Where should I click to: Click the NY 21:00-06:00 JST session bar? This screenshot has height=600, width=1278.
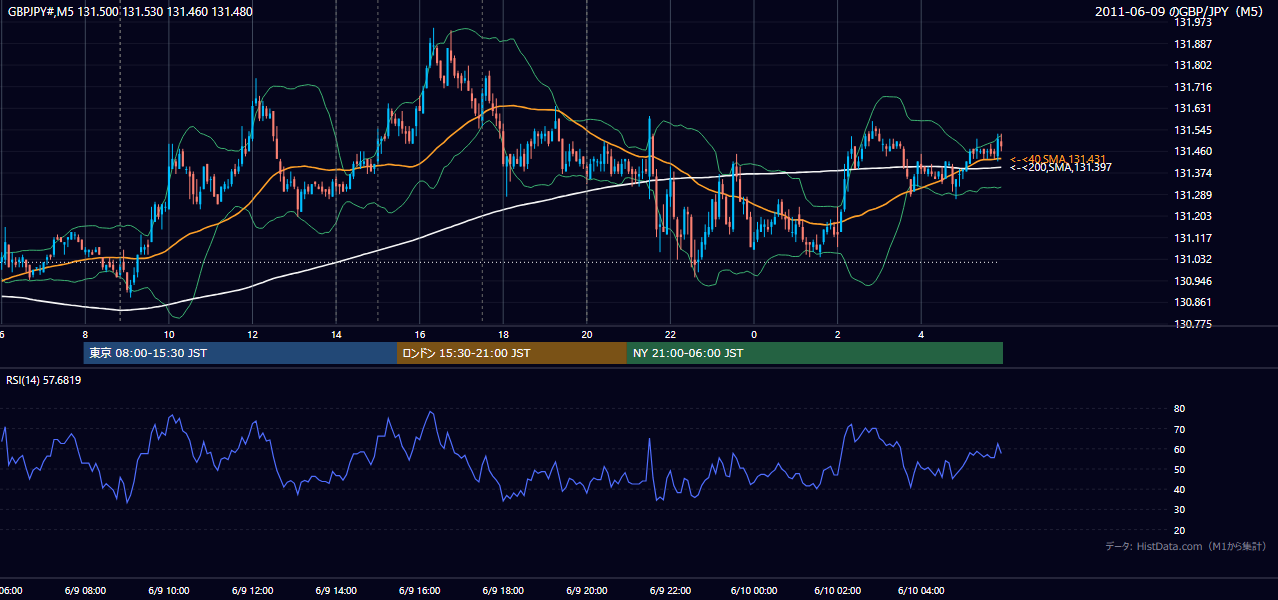coord(815,353)
